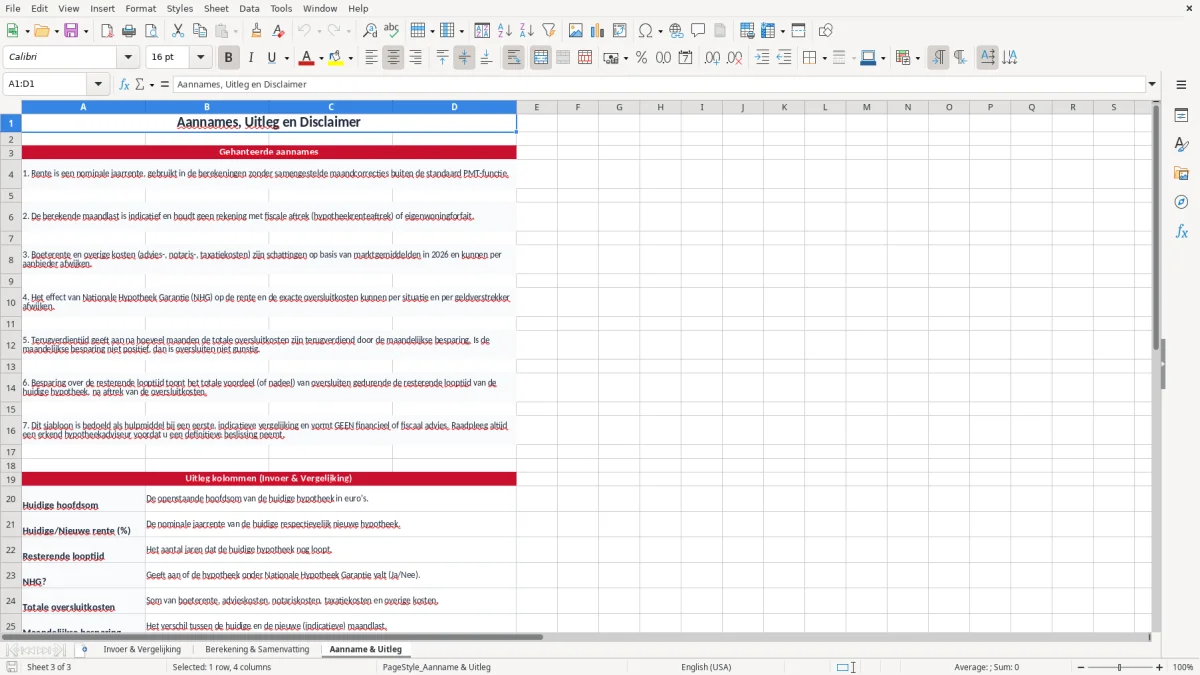
Task: Switch to Berekening & Samenvatting sheet tab
Action: tap(257, 650)
